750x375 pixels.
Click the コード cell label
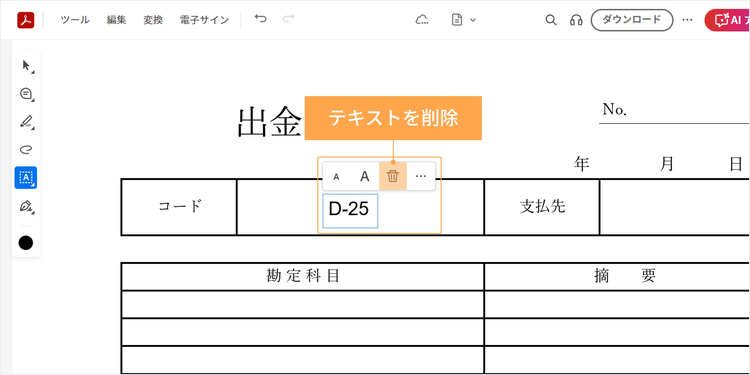[180, 206]
